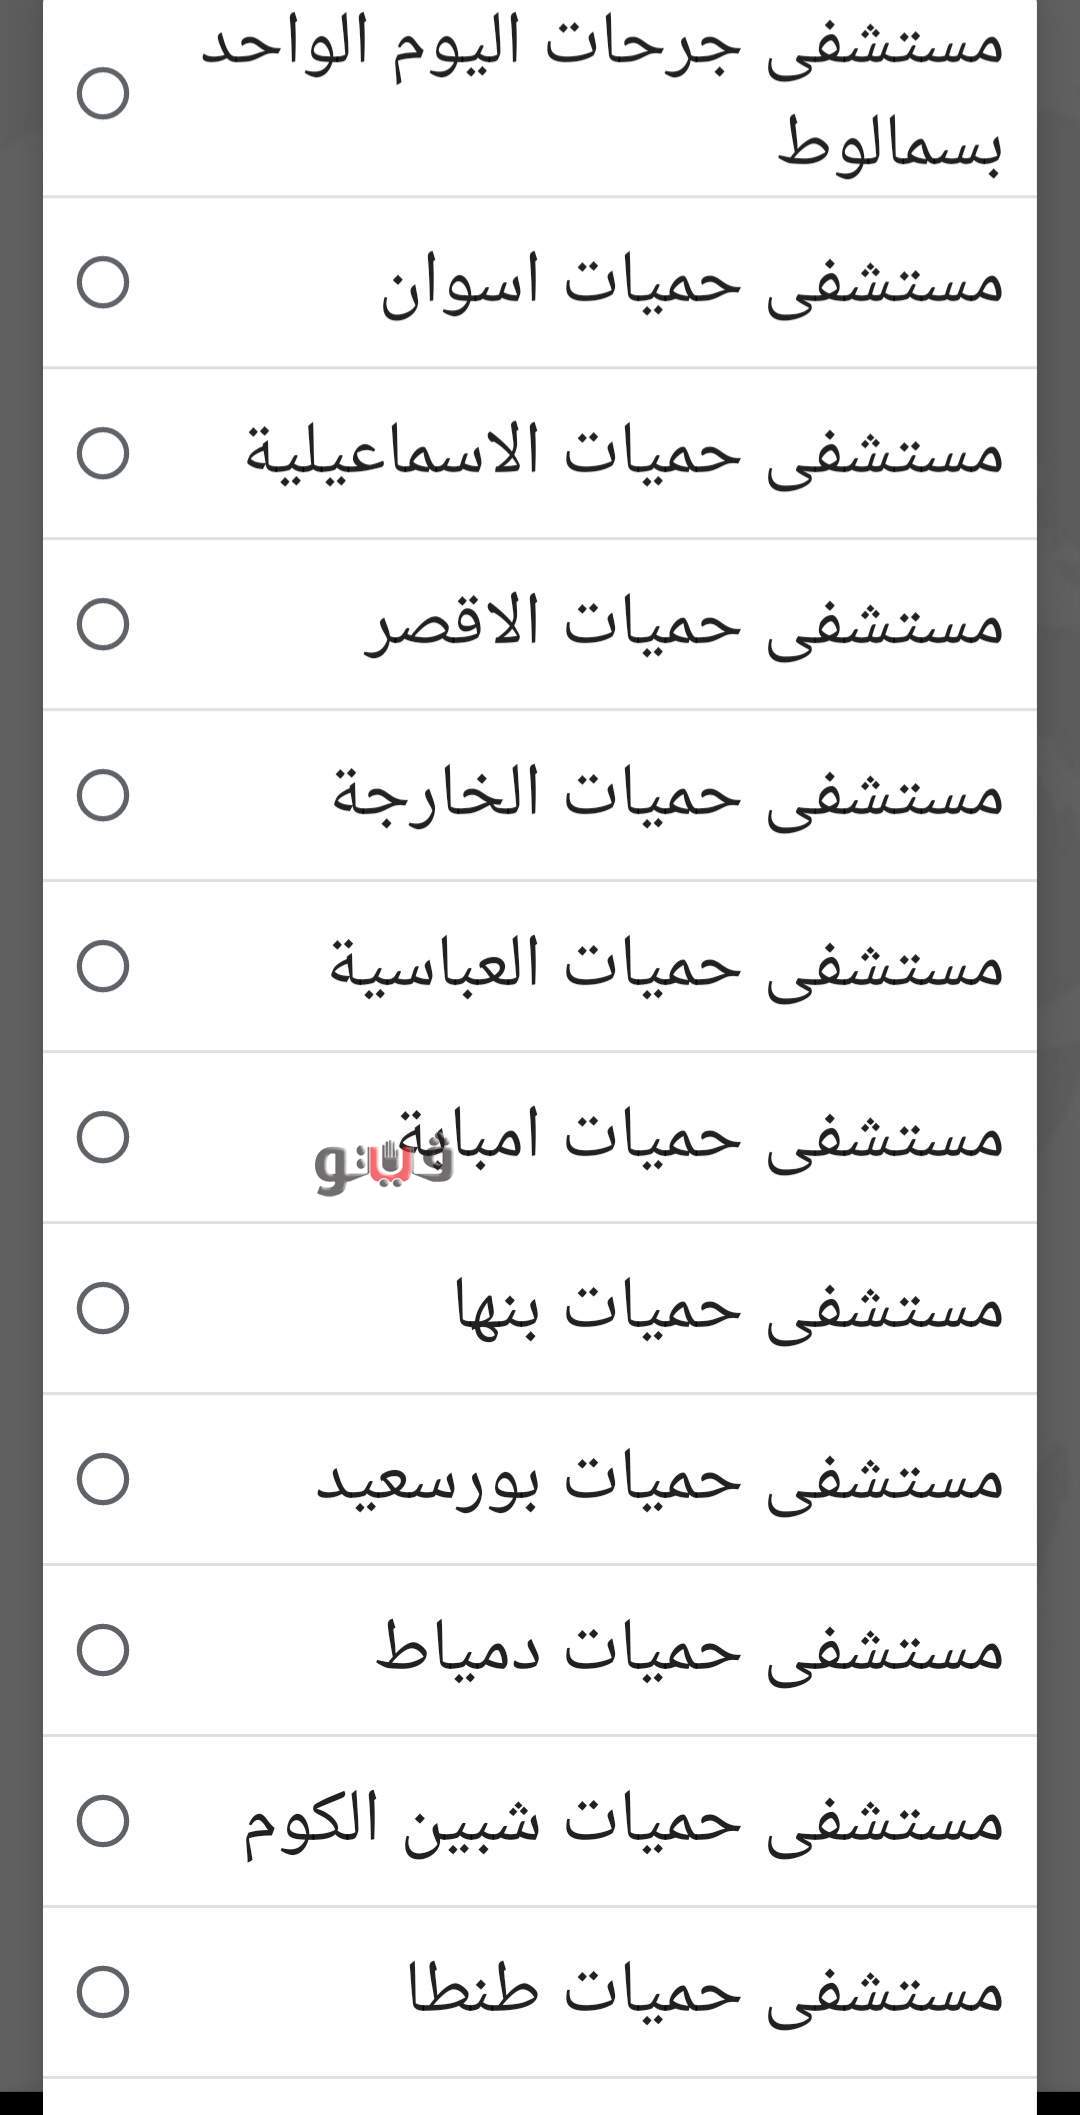
Task: Click the مستشفى حميات الاقصر list entry text
Action: click(684, 623)
